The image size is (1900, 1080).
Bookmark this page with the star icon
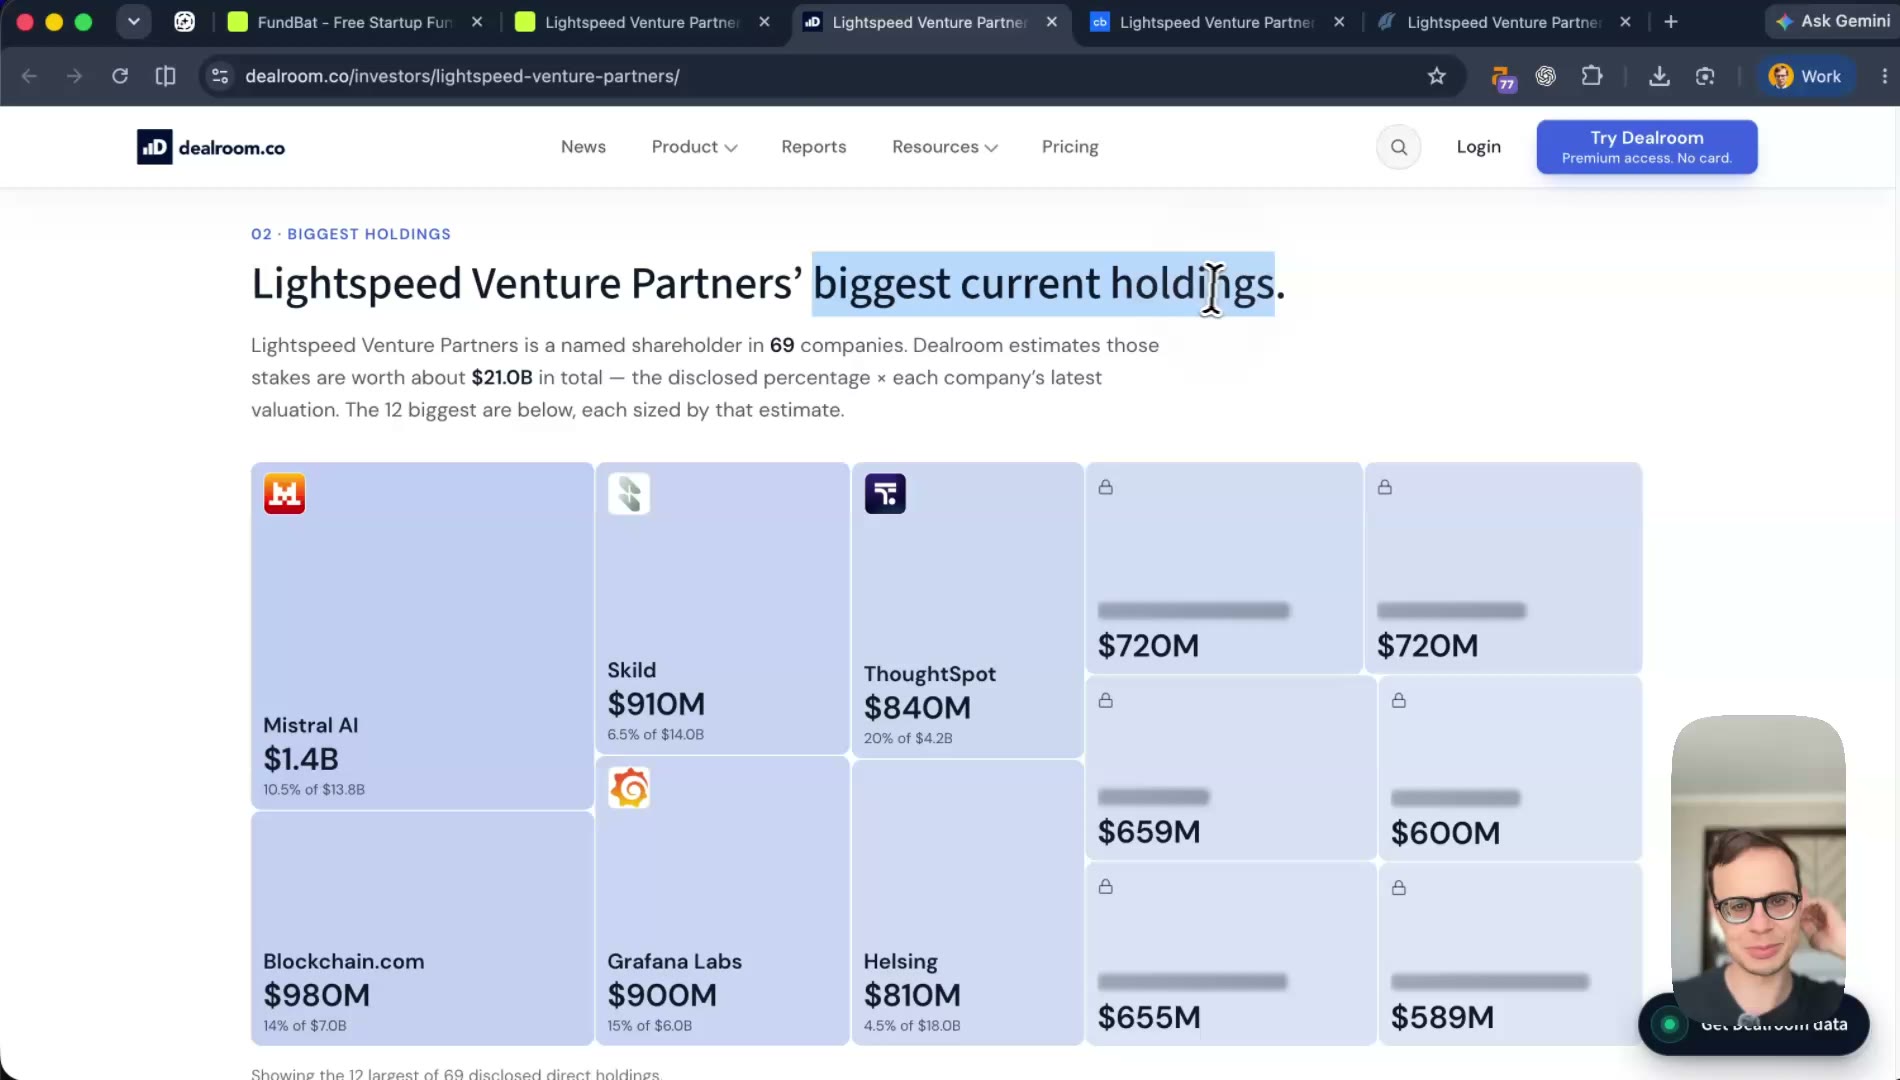click(x=1437, y=76)
